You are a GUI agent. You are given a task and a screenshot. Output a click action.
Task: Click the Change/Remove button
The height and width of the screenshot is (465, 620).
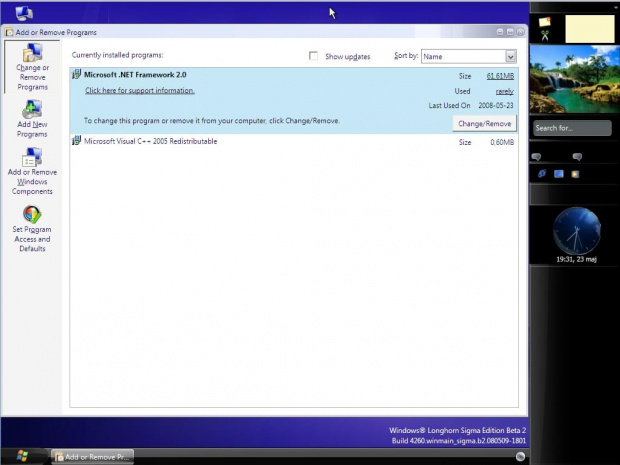484,124
